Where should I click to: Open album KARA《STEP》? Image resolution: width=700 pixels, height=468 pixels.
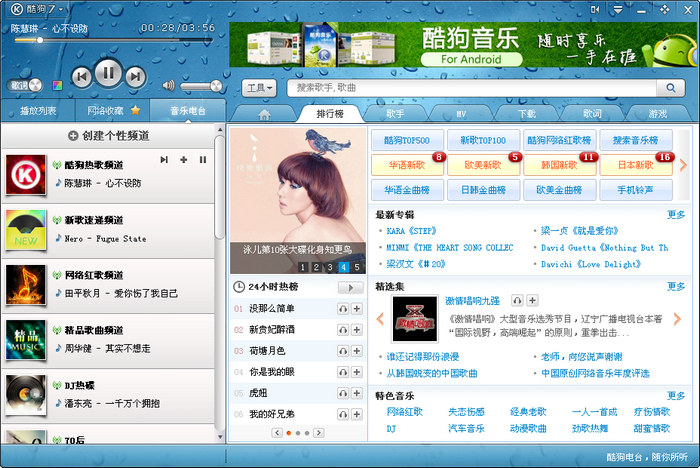tap(411, 231)
